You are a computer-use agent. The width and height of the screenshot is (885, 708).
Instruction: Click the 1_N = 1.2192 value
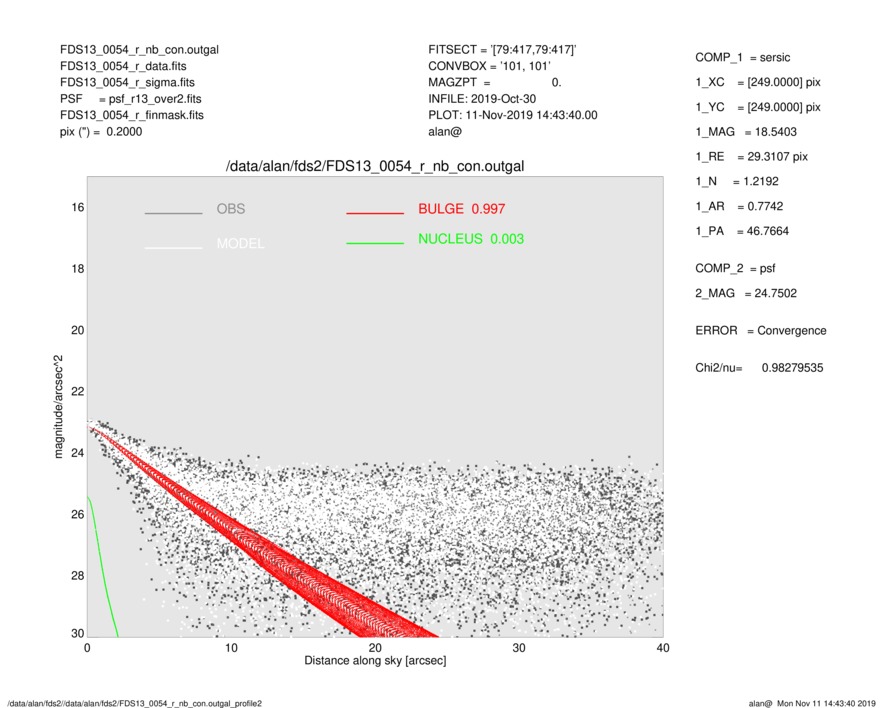[737, 182]
